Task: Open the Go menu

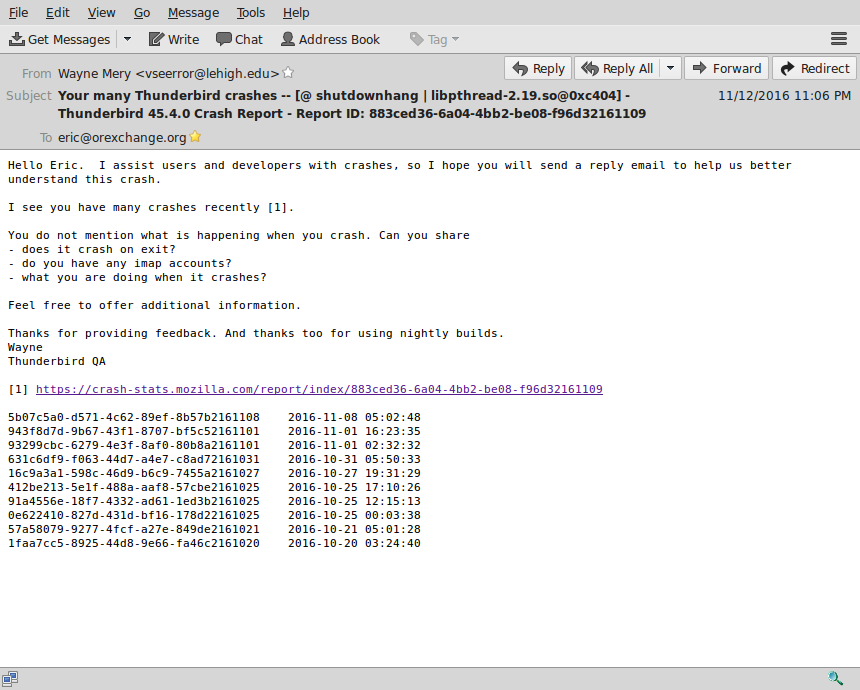Action: pos(142,13)
